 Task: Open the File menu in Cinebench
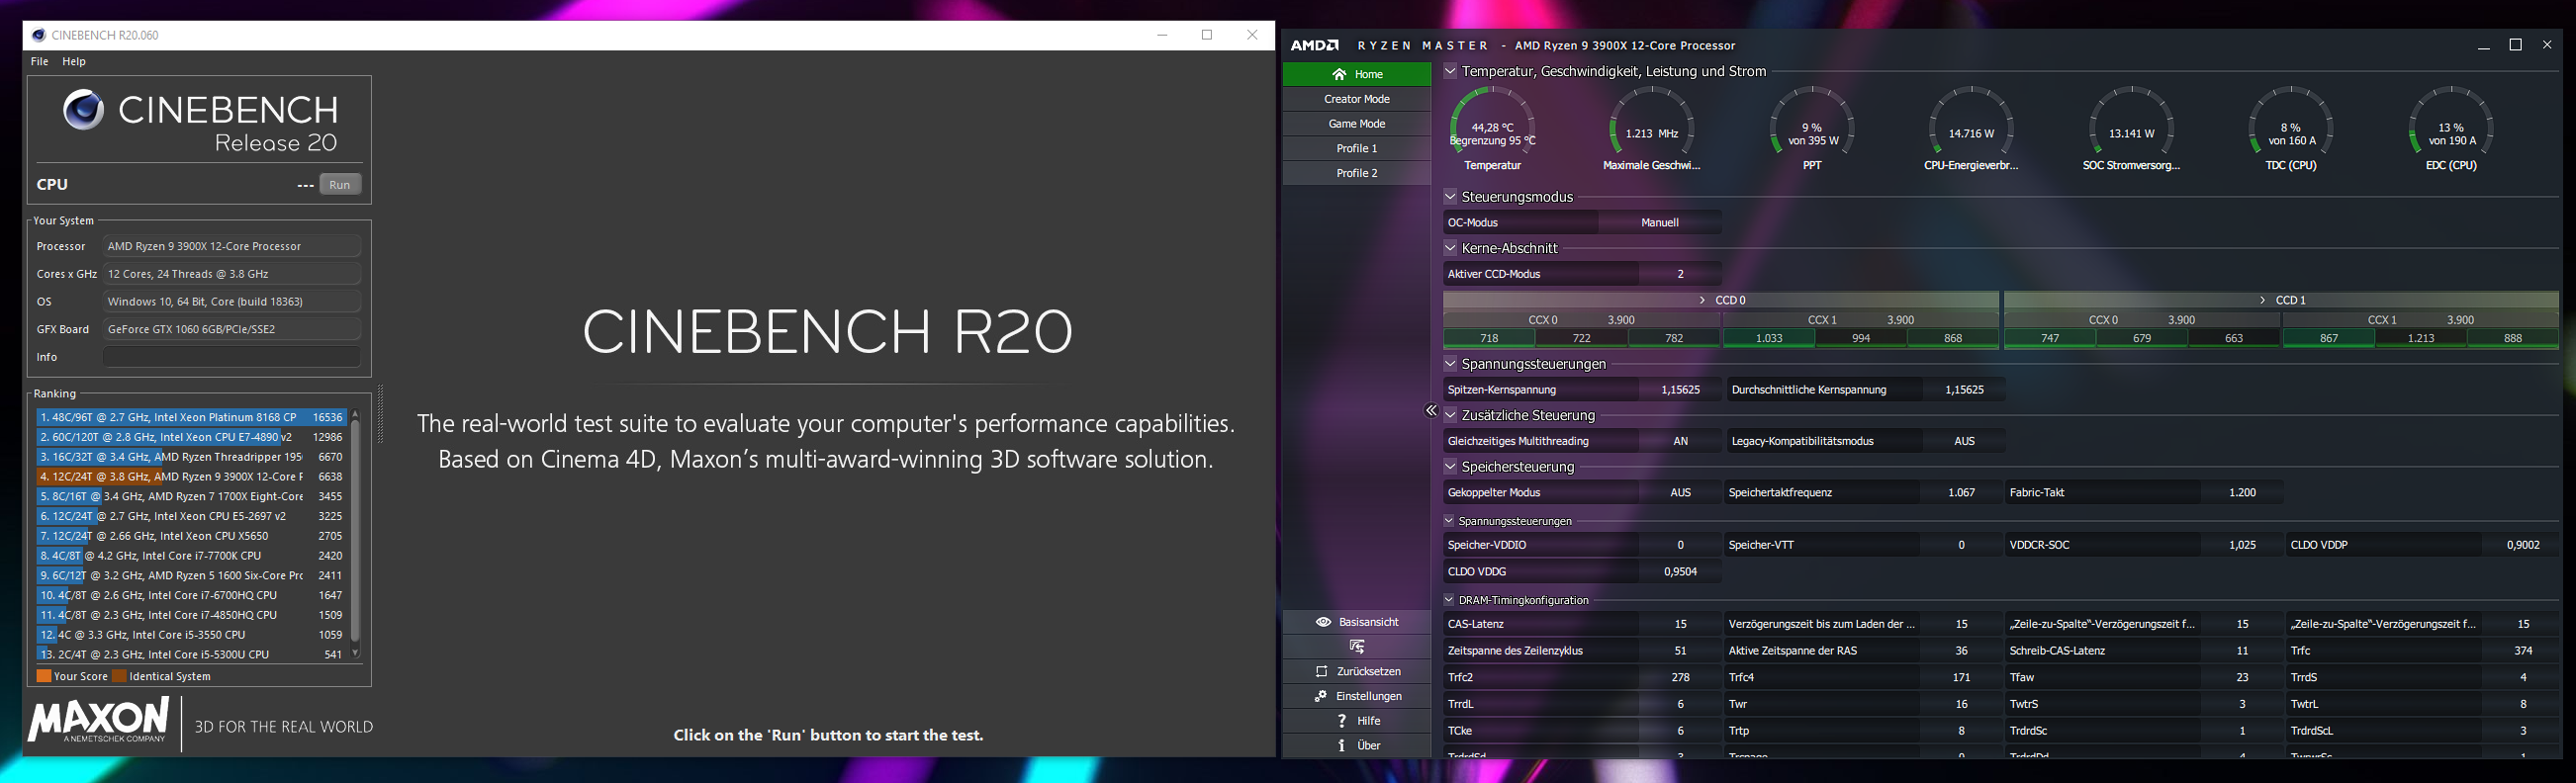pos(39,61)
